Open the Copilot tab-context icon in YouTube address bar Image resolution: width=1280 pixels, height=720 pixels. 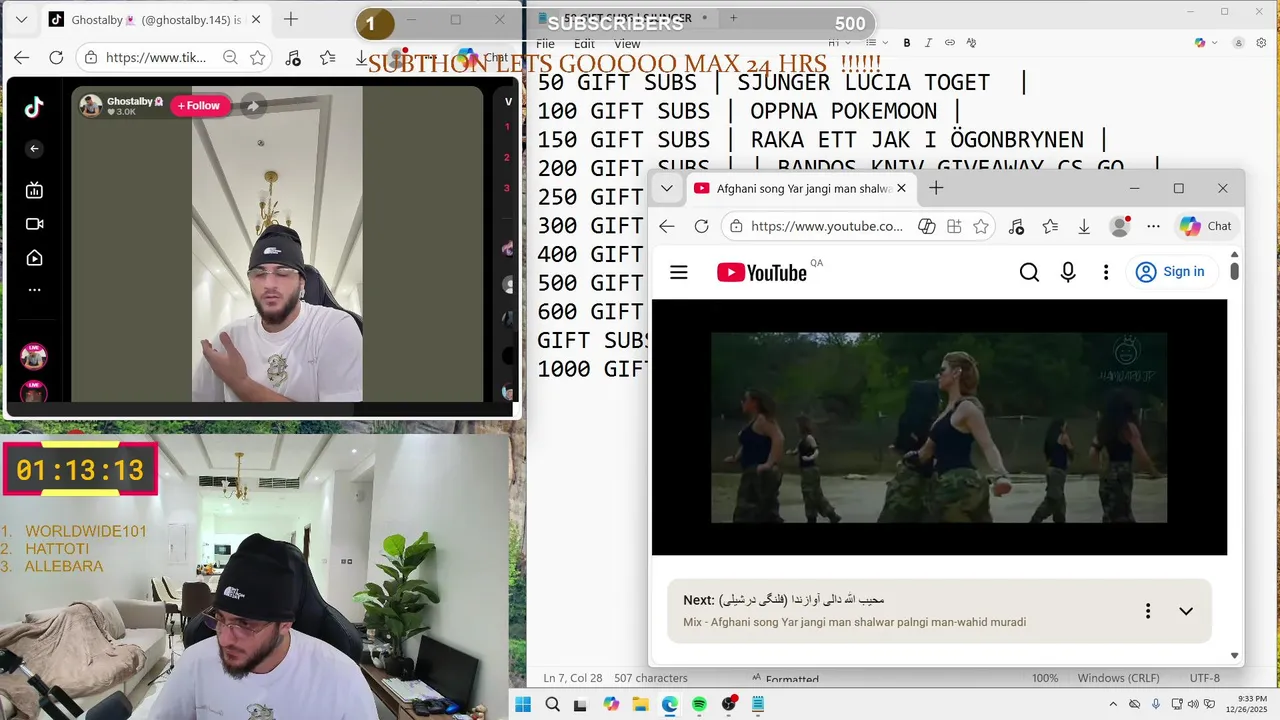927,227
